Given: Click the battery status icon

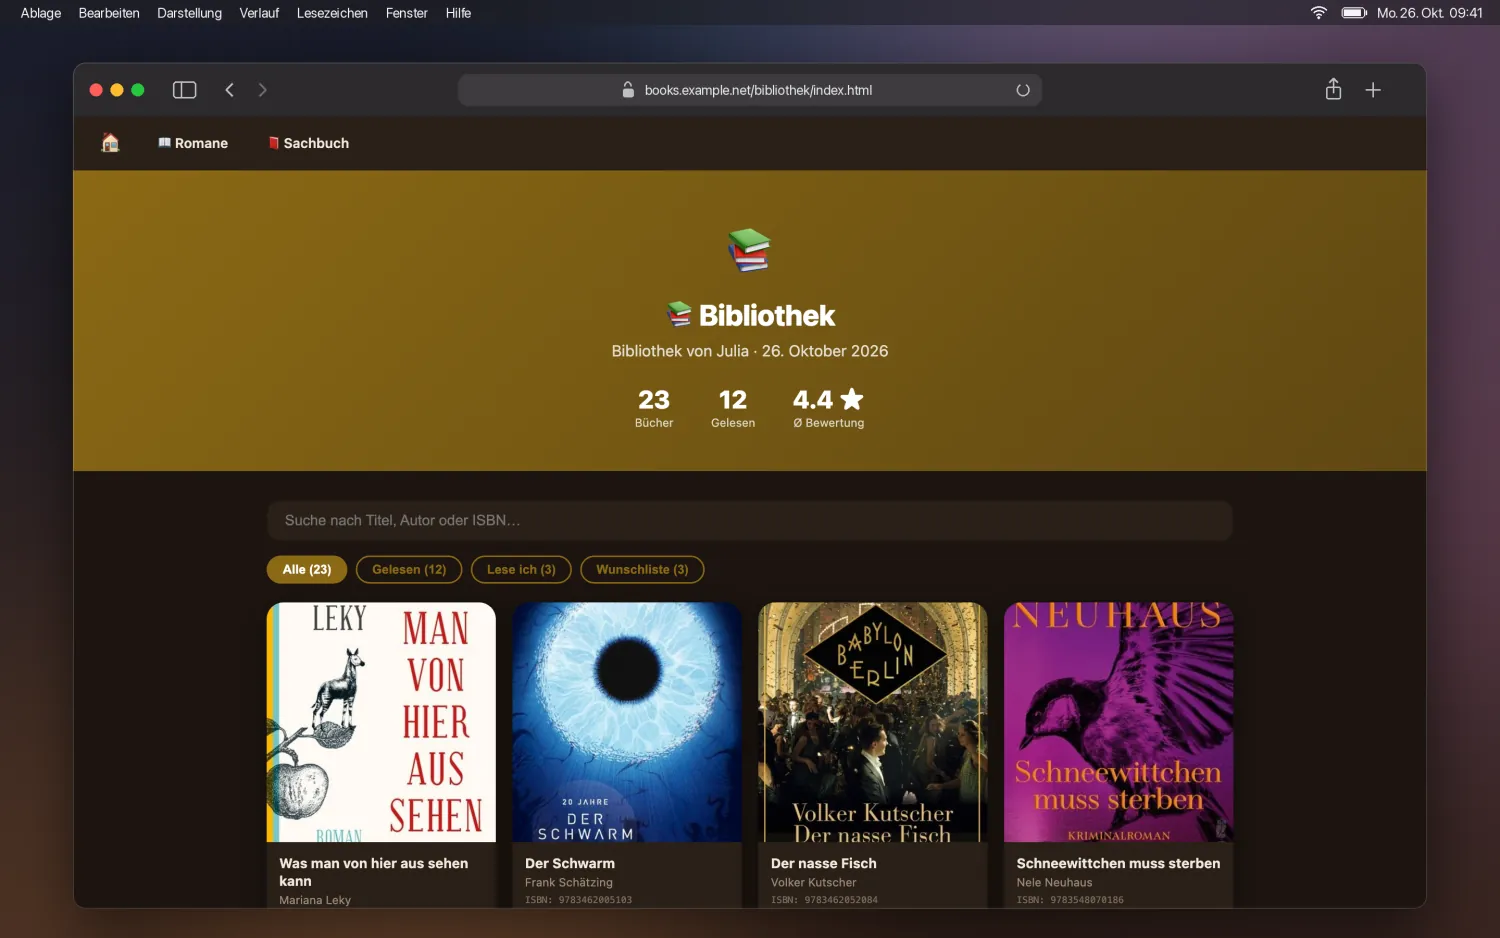Looking at the screenshot, I should 1354,13.
